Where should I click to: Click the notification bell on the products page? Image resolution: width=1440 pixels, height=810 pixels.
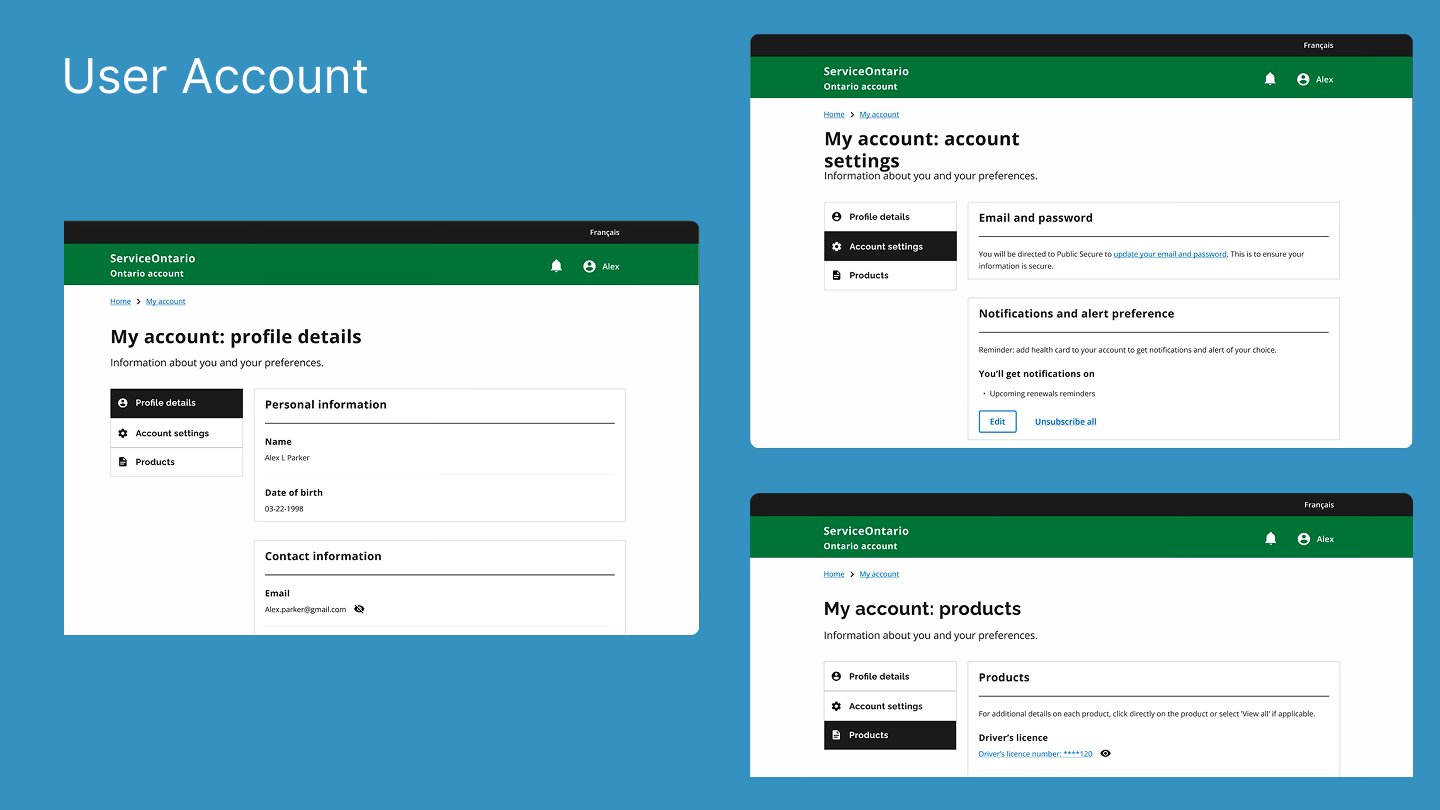pos(1270,539)
